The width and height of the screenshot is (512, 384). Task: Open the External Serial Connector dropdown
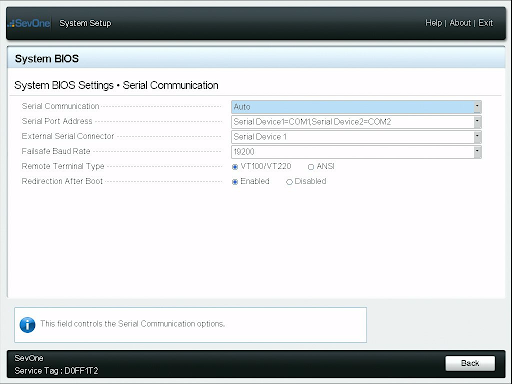356,137
